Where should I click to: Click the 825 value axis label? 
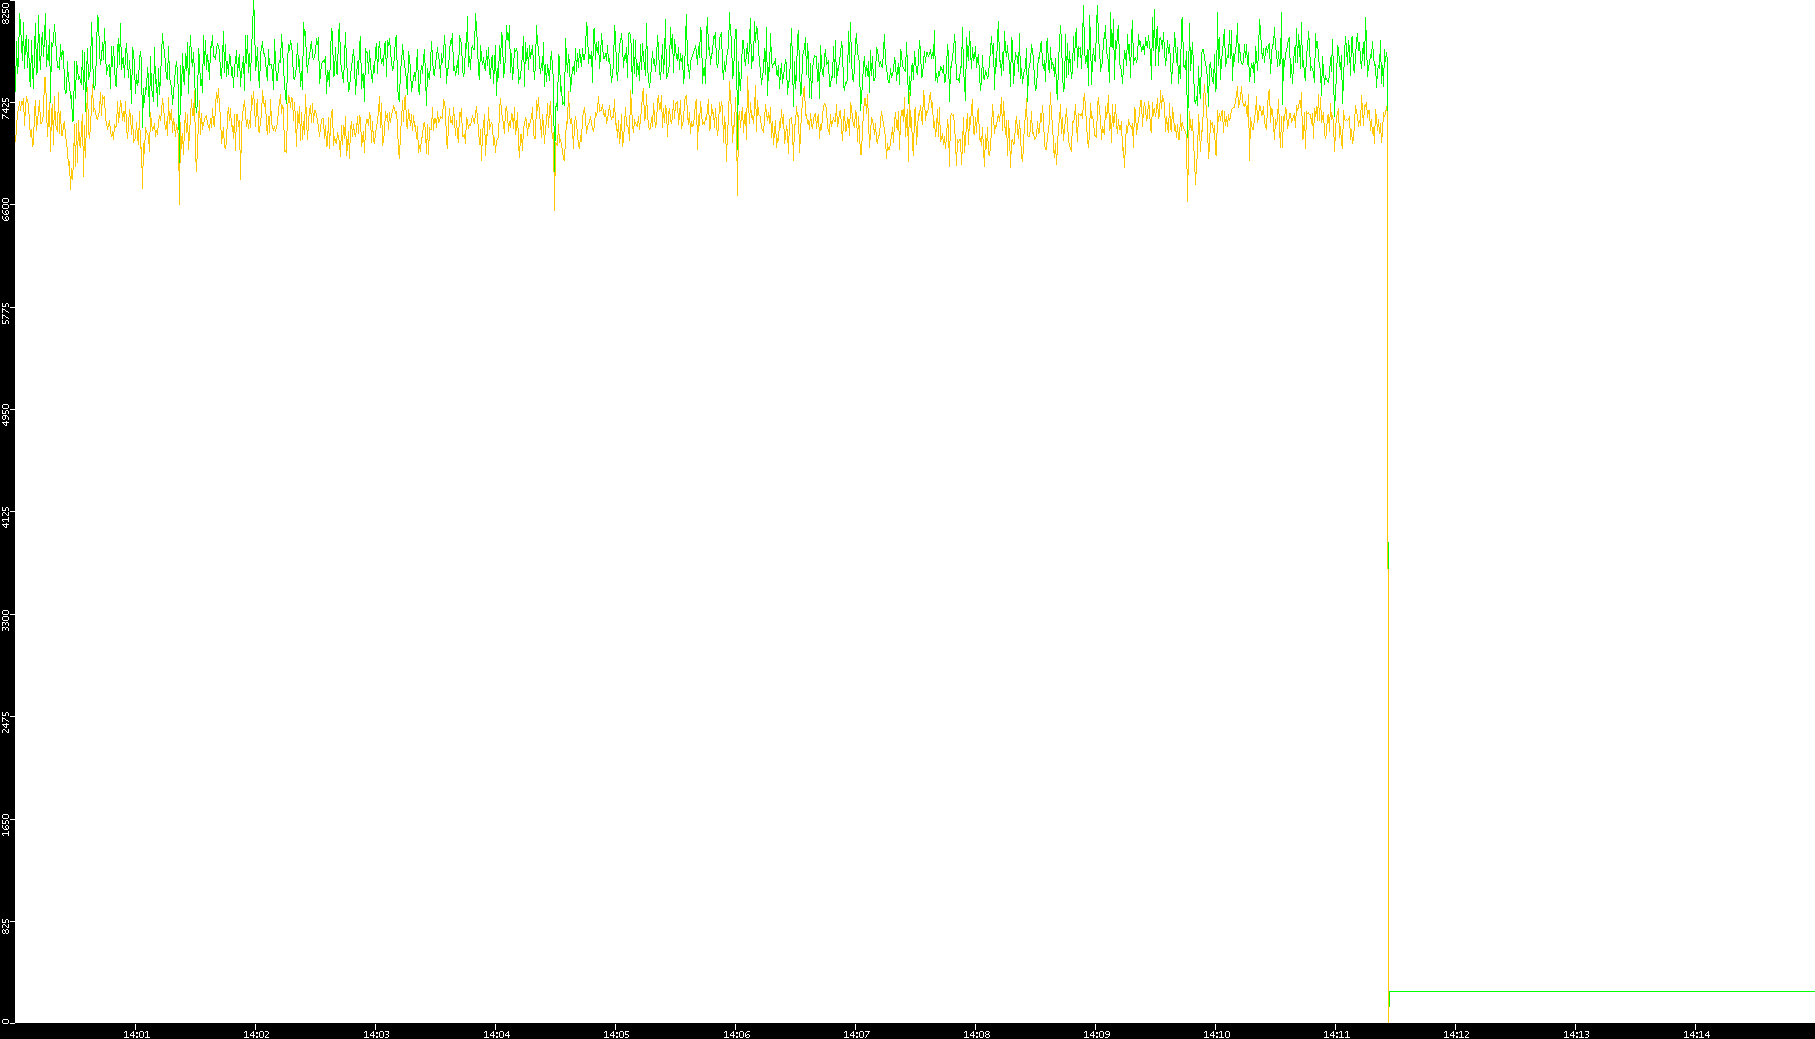[6, 928]
